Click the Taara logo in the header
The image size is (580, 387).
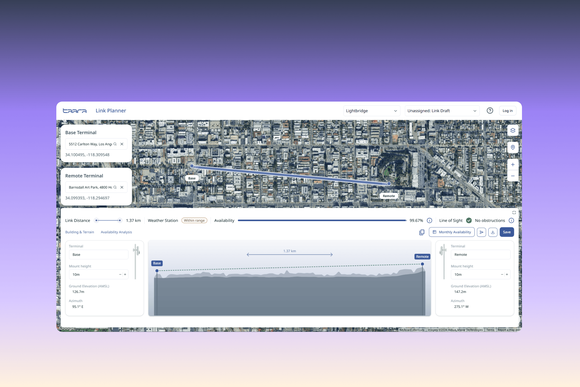click(75, 111)
